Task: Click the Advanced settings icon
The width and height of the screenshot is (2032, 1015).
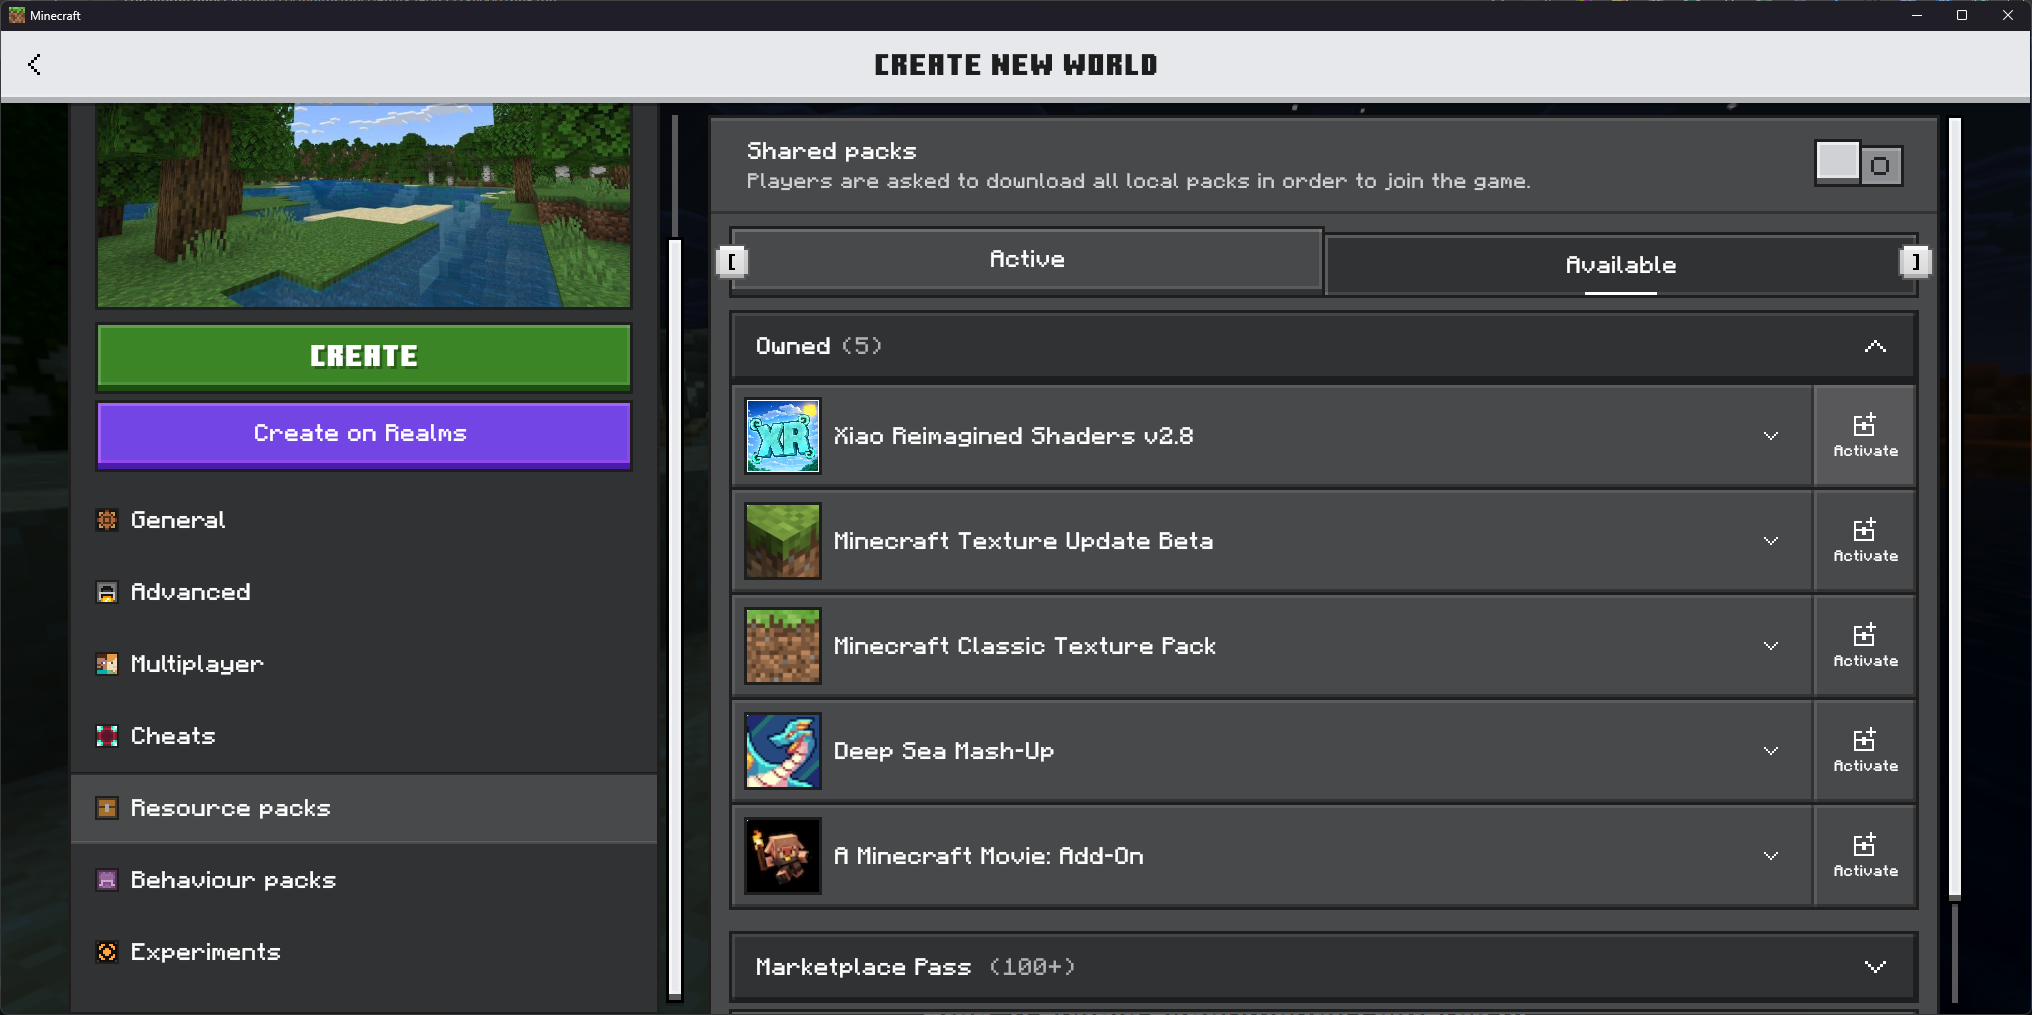Action: (107, 592)
